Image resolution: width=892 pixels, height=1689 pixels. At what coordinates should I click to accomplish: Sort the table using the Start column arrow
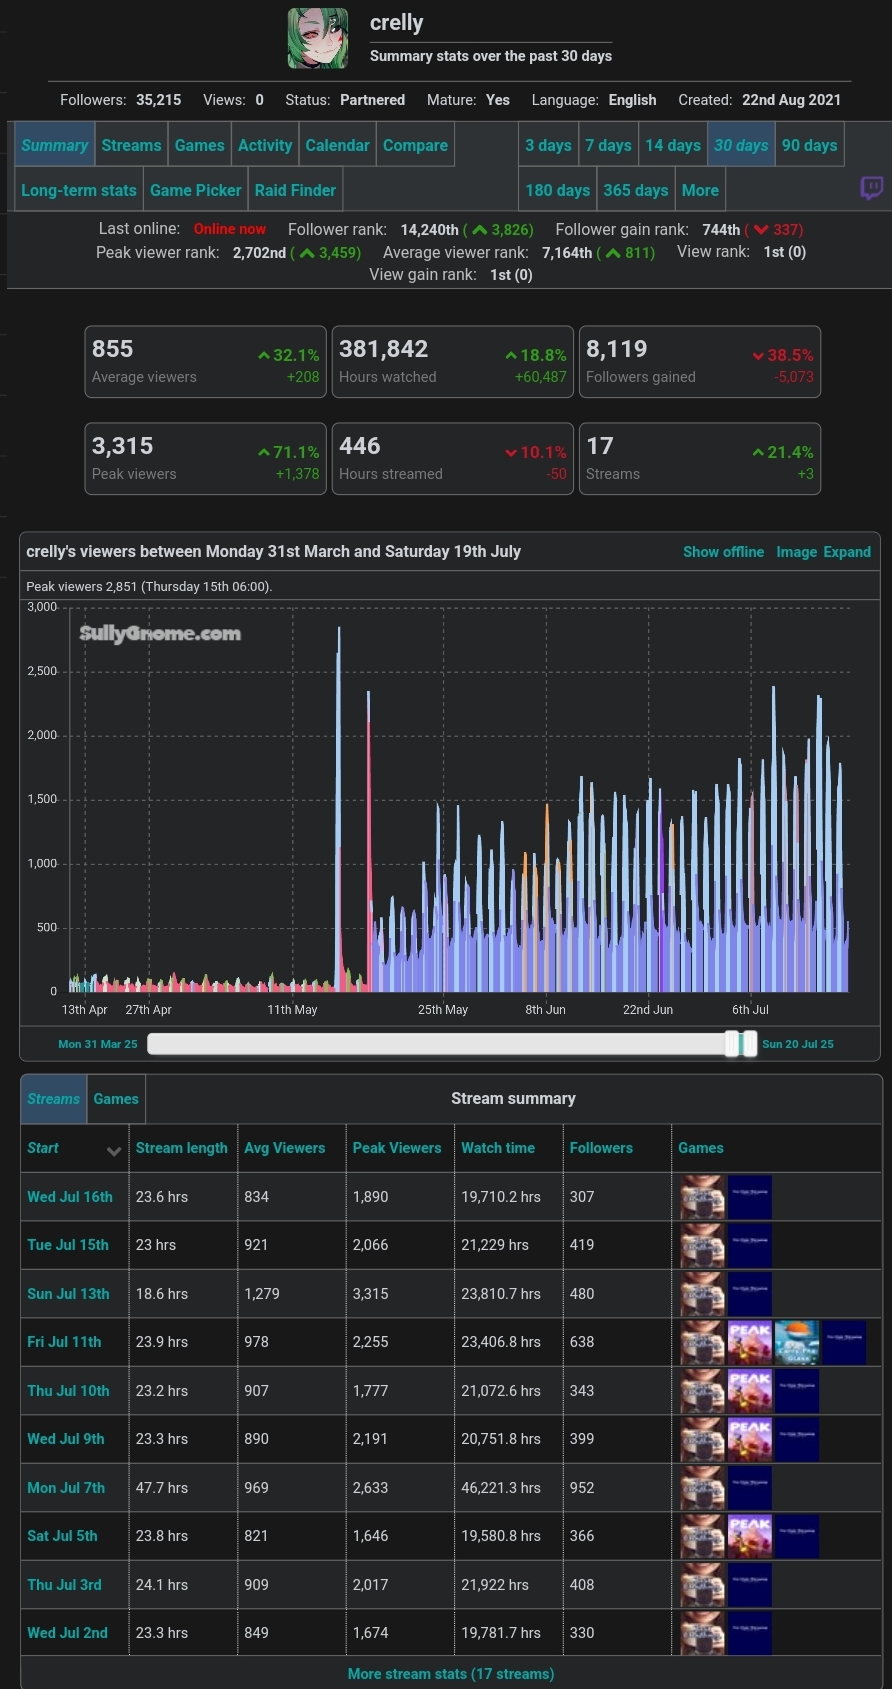[x=114, y=1150]
